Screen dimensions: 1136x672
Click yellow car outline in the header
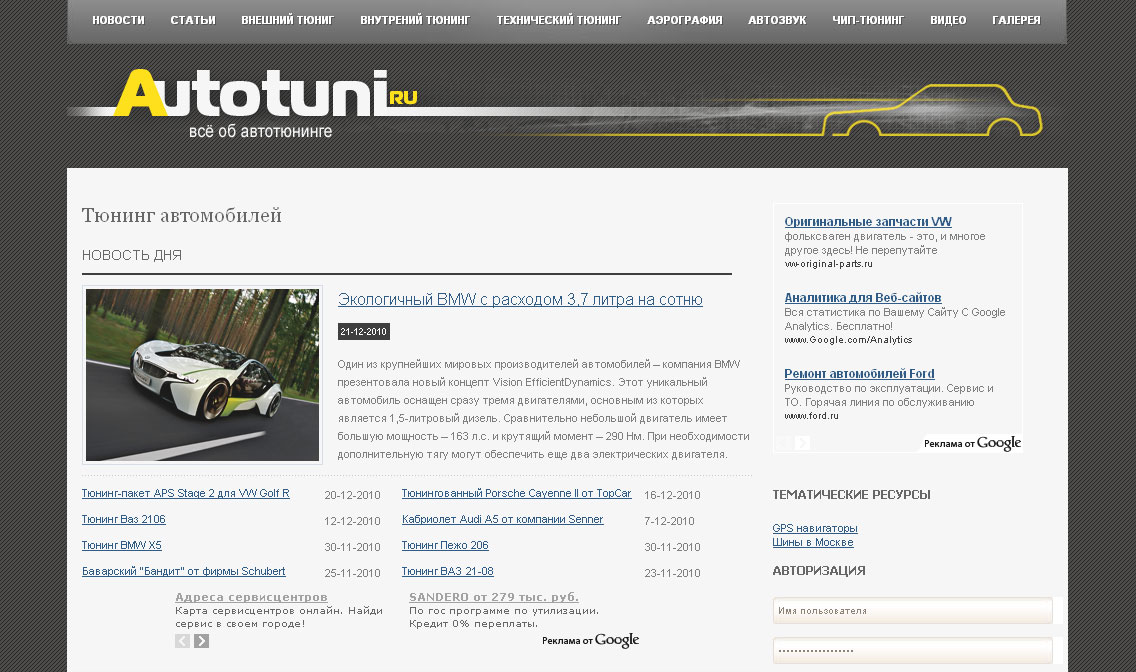930,112
